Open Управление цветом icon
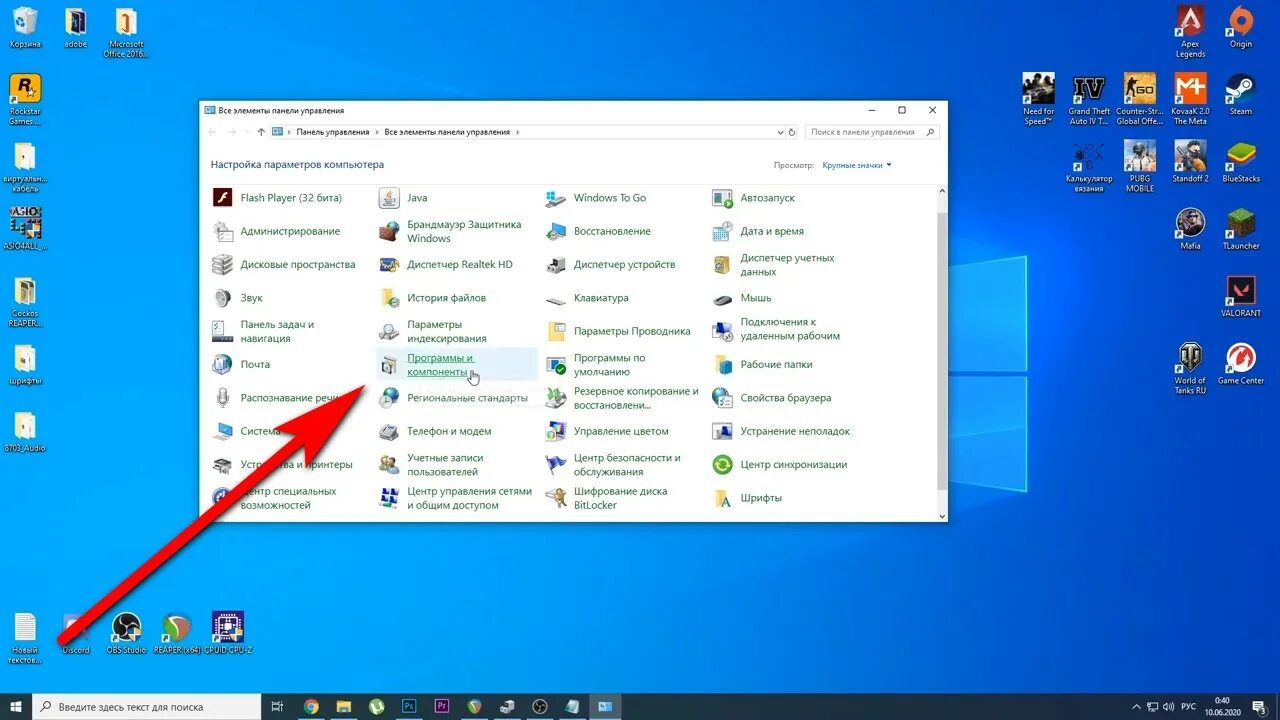 coord(556,431)
